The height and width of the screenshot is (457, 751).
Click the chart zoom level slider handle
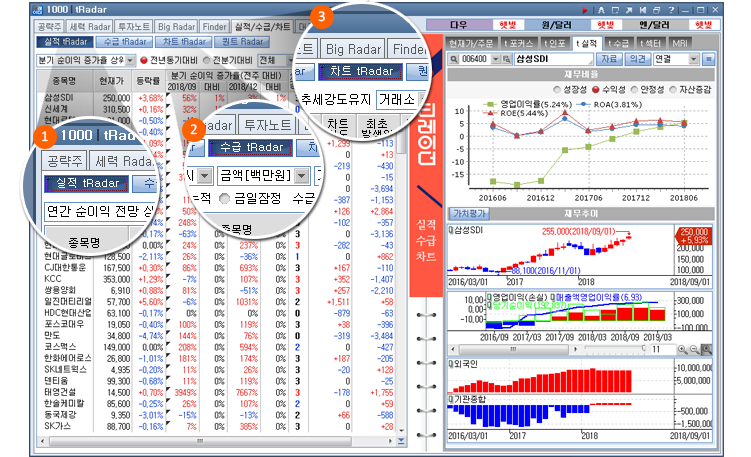point(644,349)
